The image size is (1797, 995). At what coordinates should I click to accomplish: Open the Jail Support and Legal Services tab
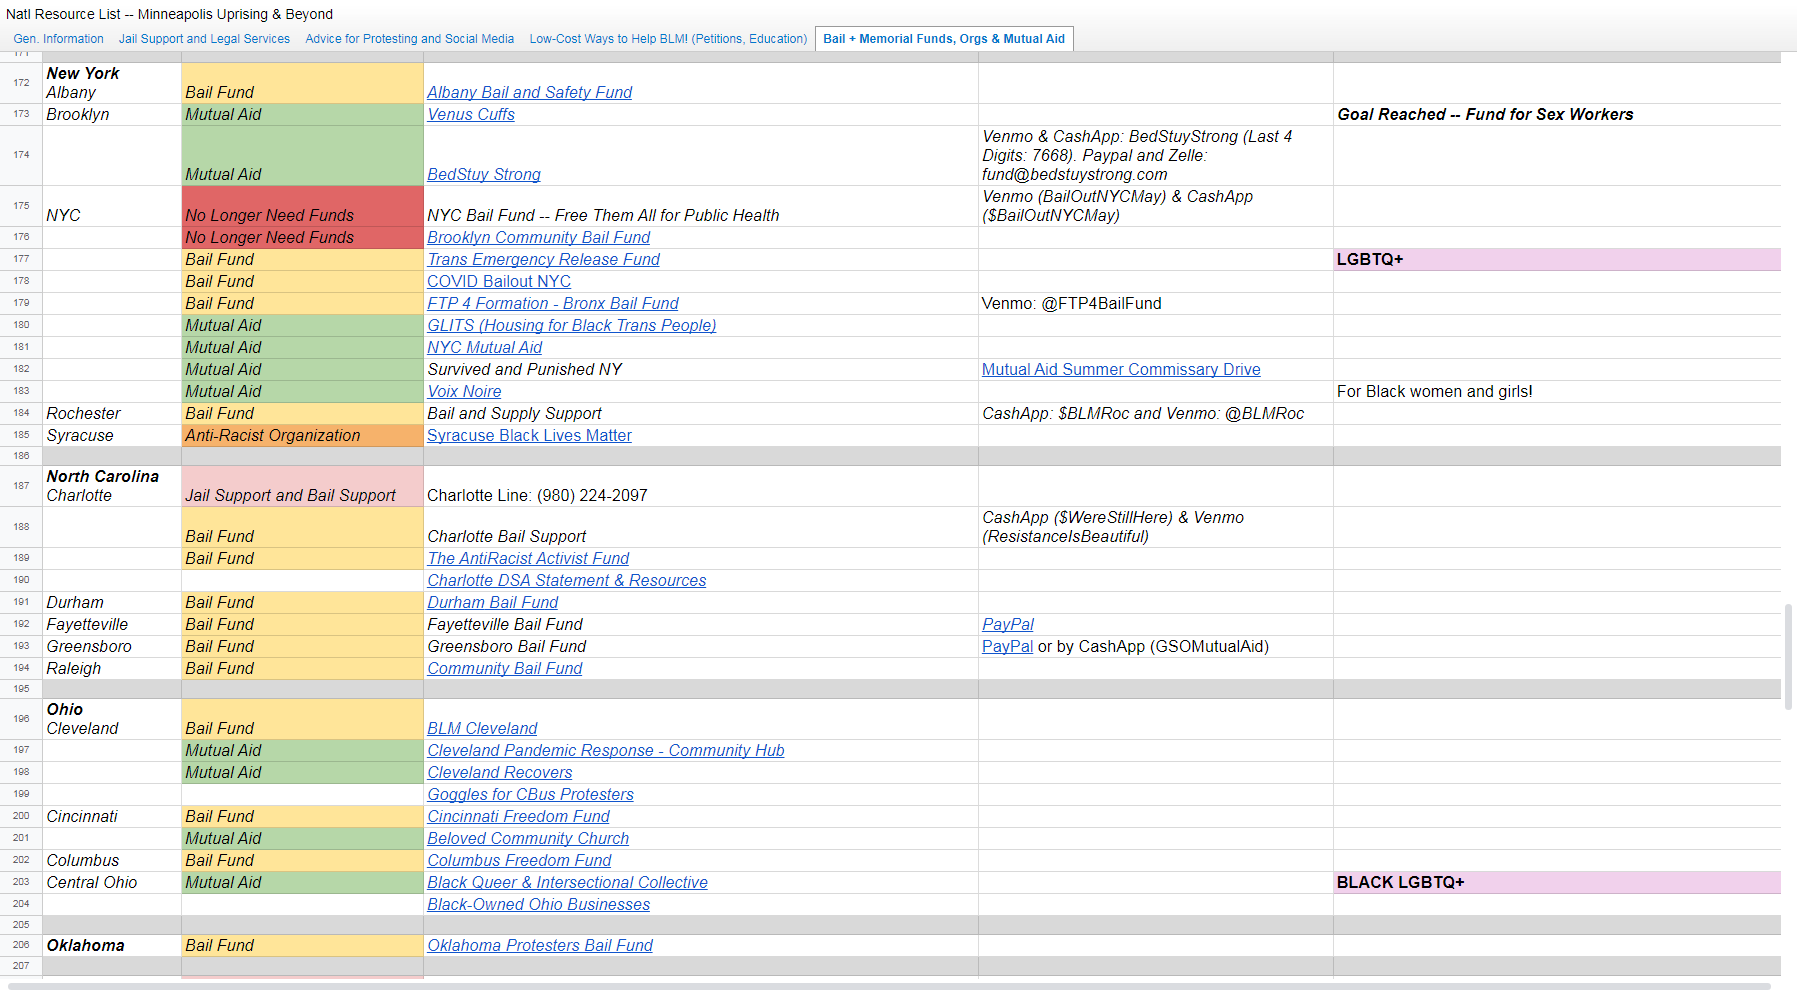pos(204,39)
